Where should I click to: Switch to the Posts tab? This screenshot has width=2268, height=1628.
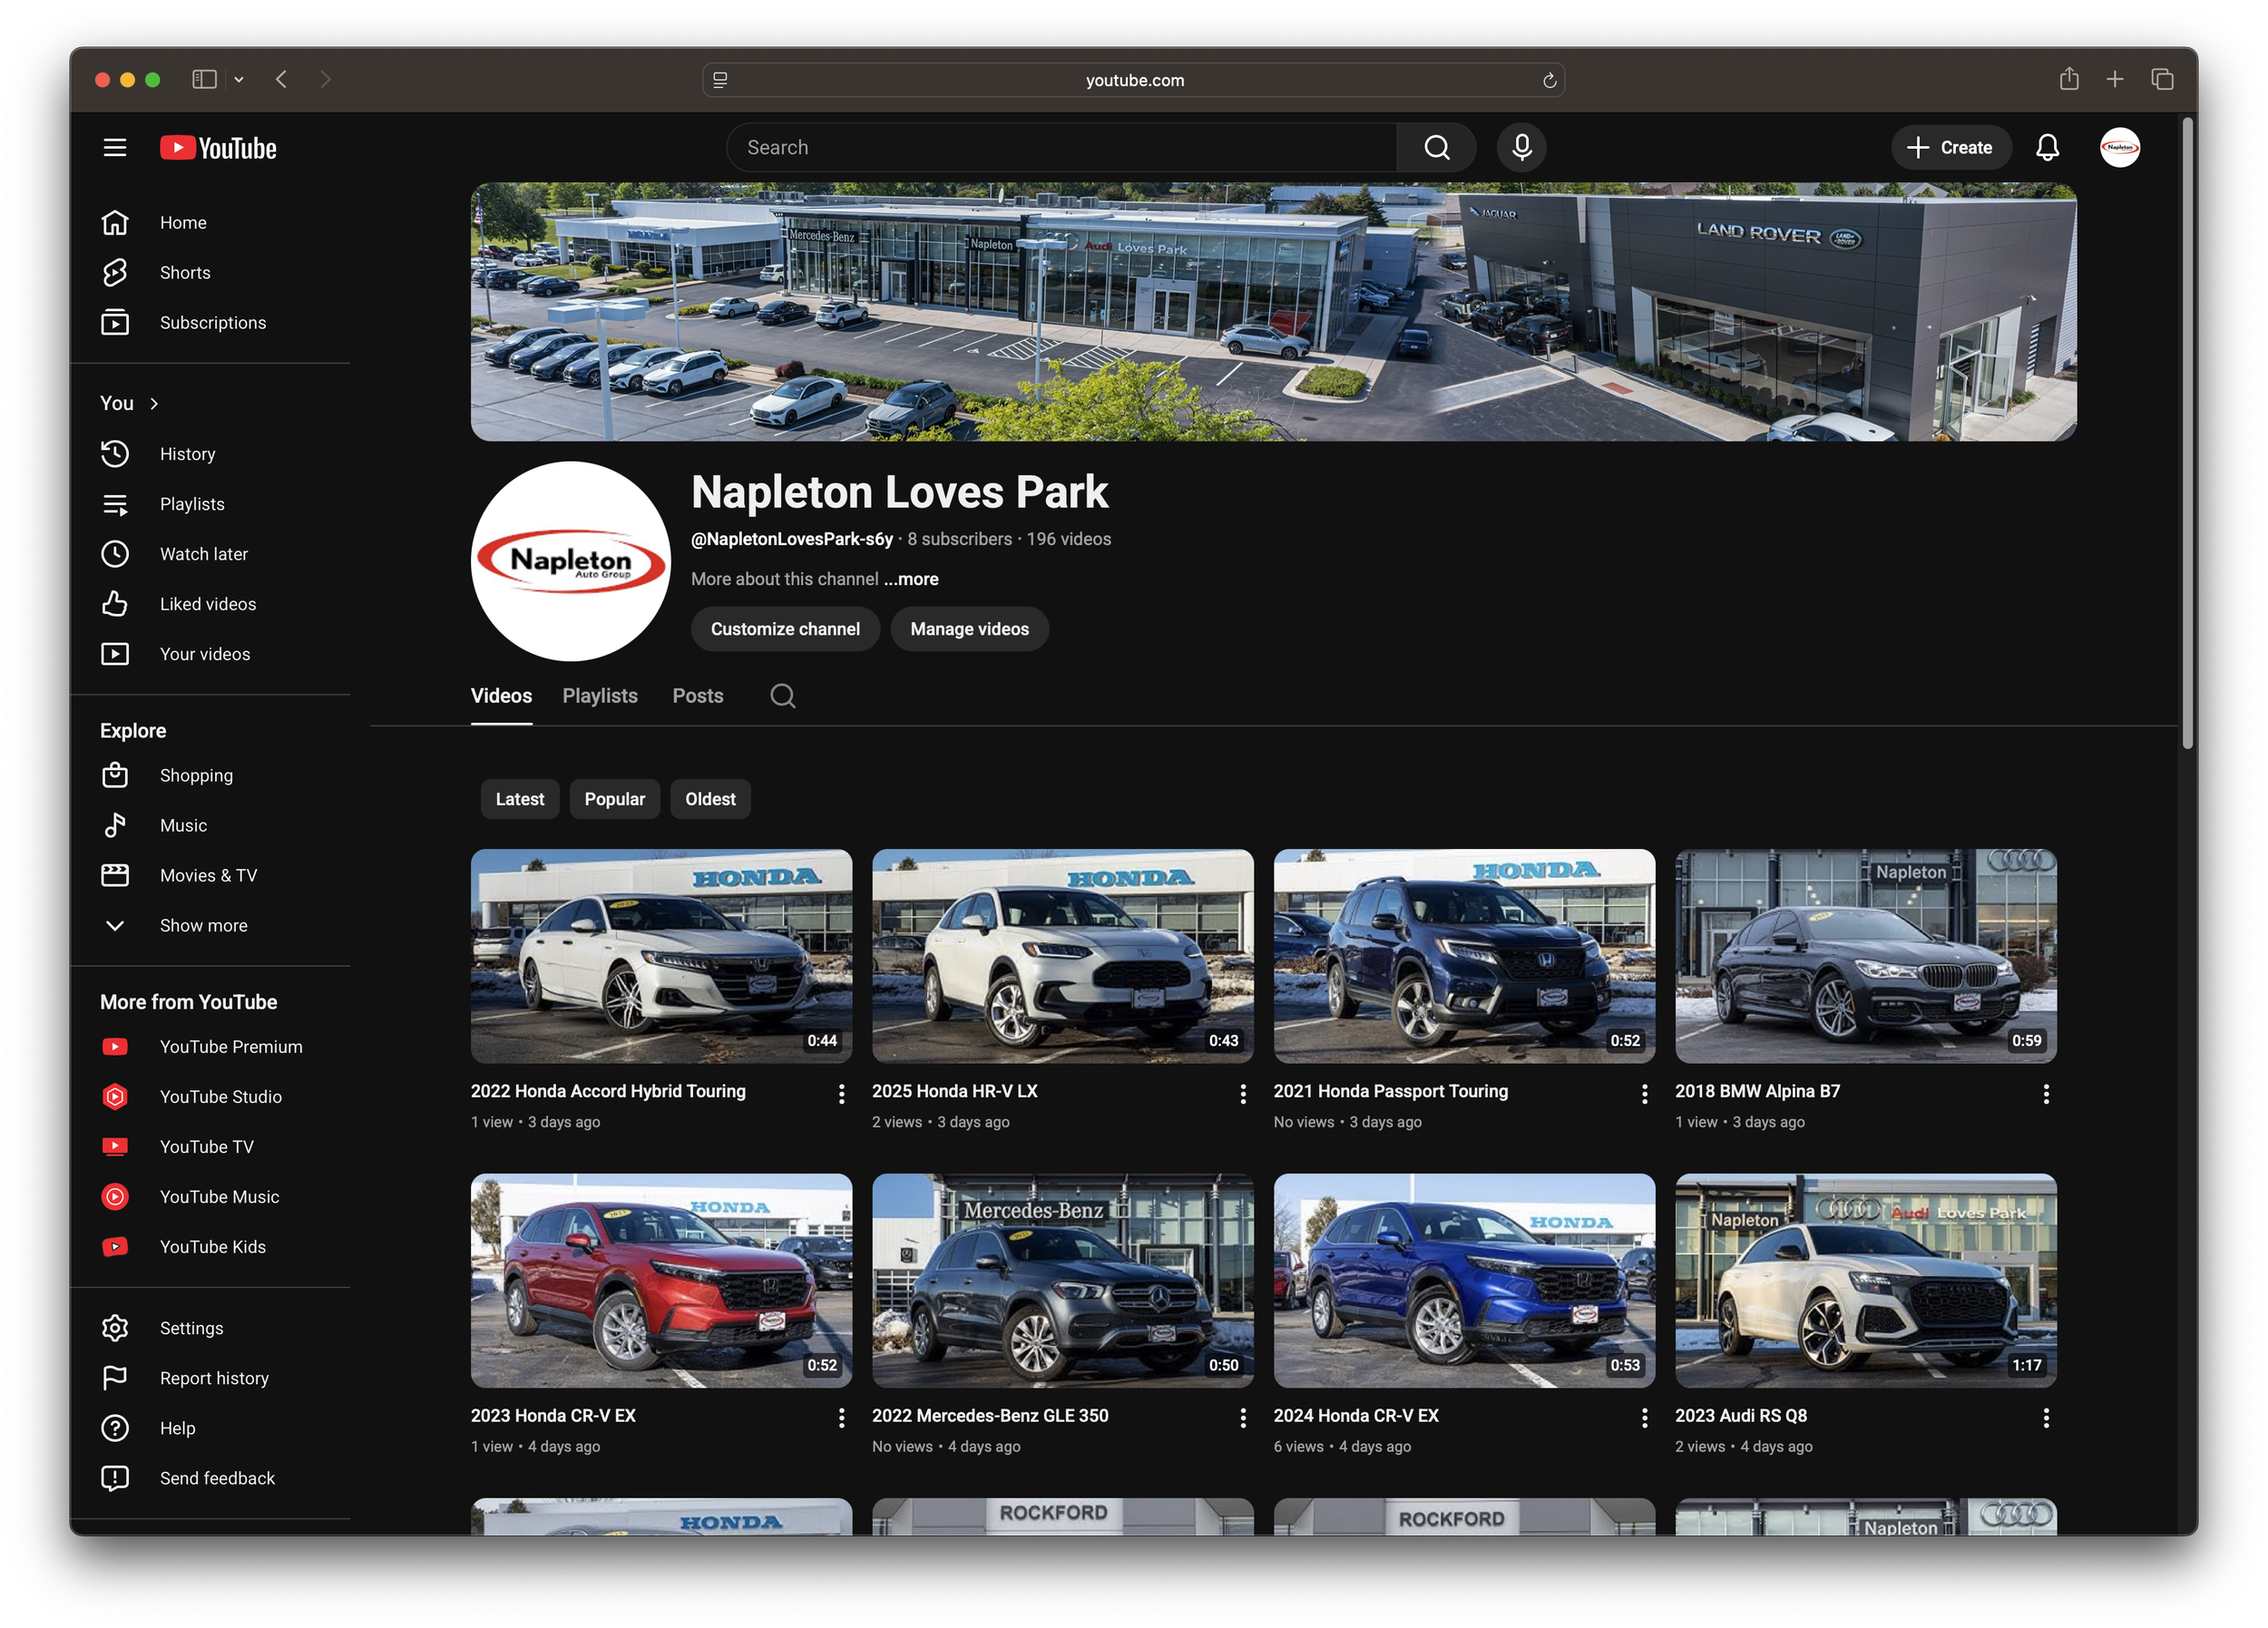point(697,696)
